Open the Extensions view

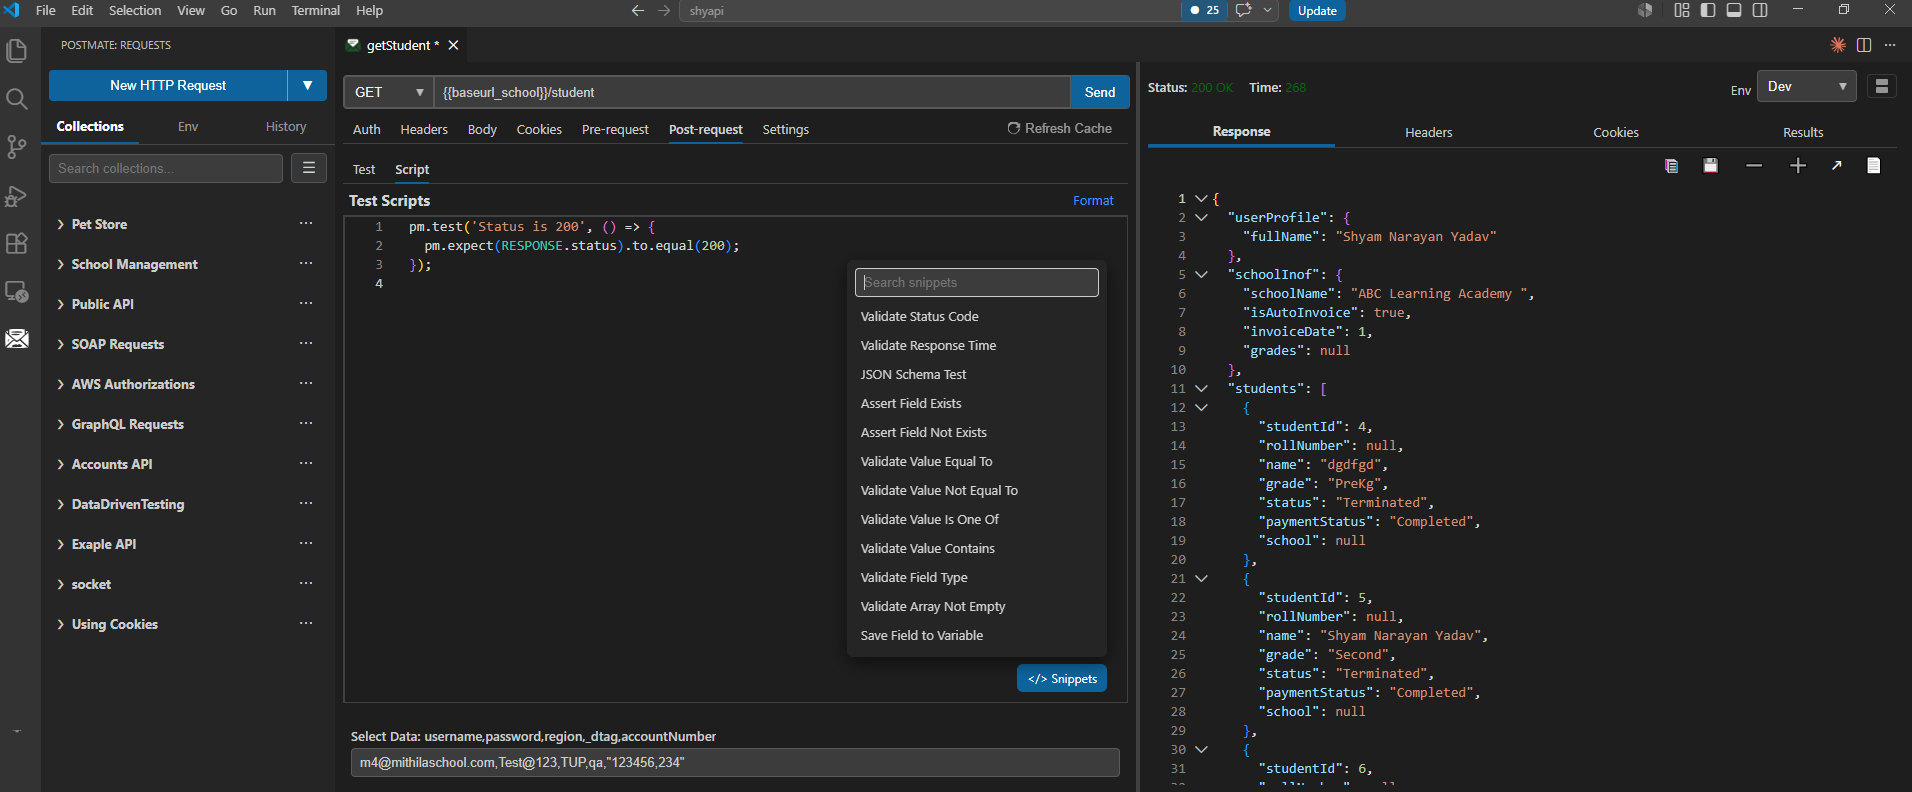[x=17, y=244]
